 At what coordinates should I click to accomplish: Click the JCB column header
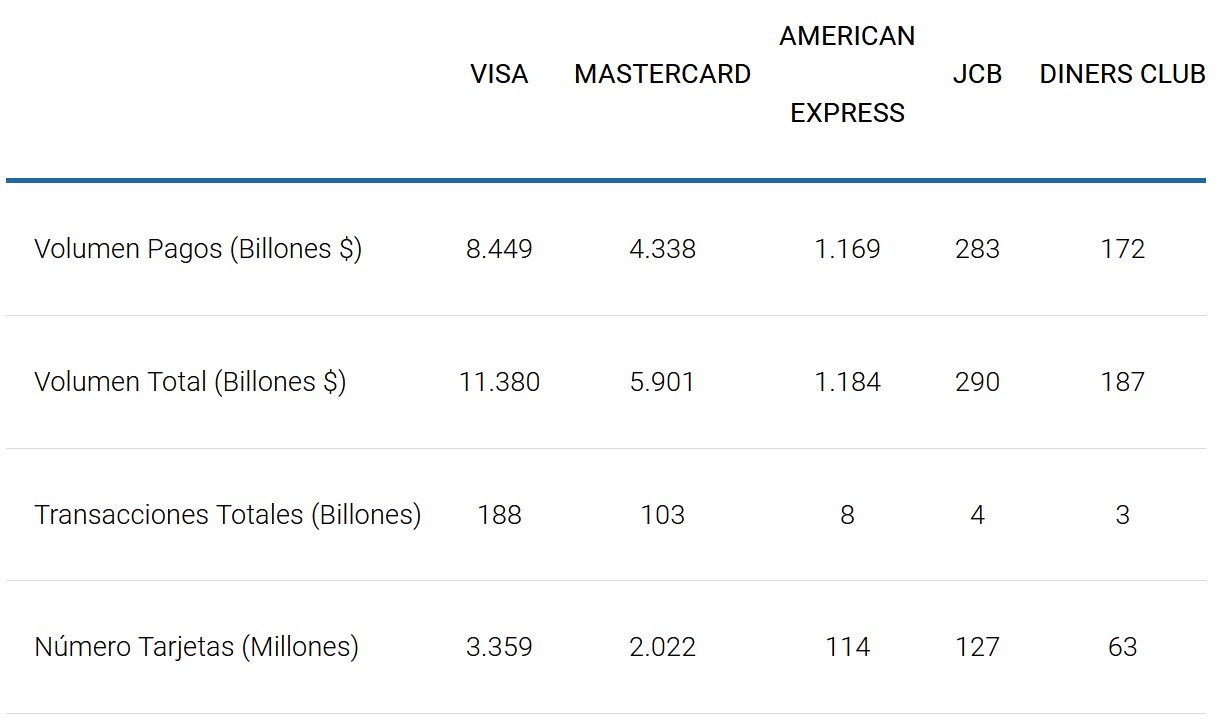pyautogui.click(x=977, y=75)
